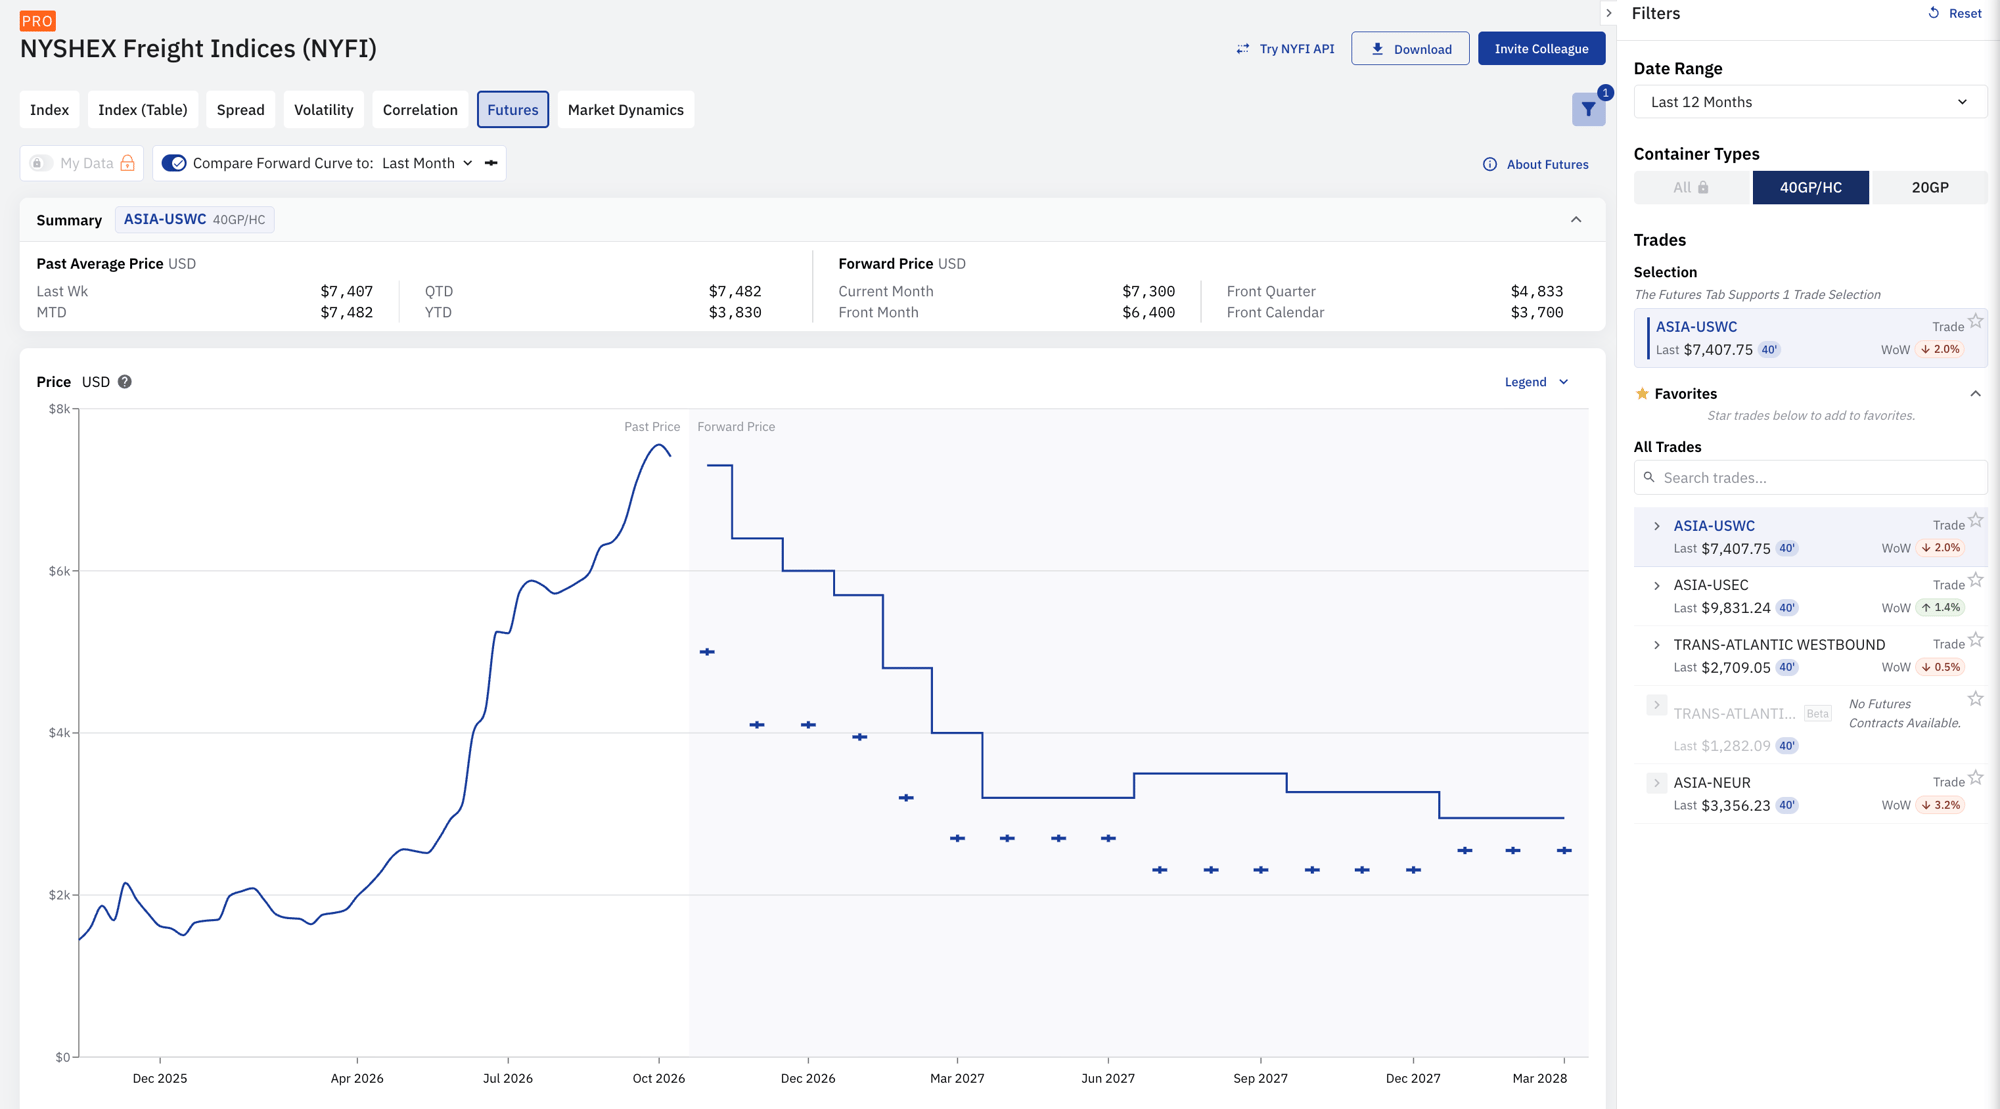Viewport: 2000px width, 1109px height.
Task: Expand the ASIA-USEC trade row chevron
Action: [x=1657, y=586]
